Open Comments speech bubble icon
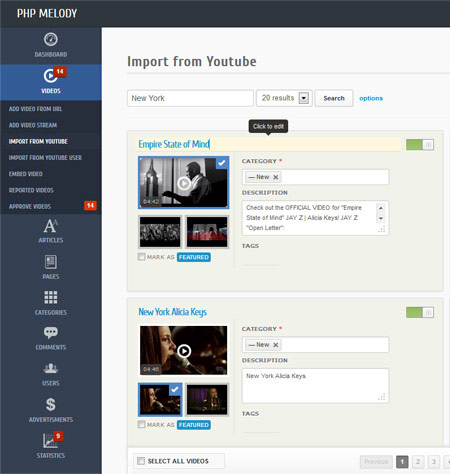 (51, 332)
